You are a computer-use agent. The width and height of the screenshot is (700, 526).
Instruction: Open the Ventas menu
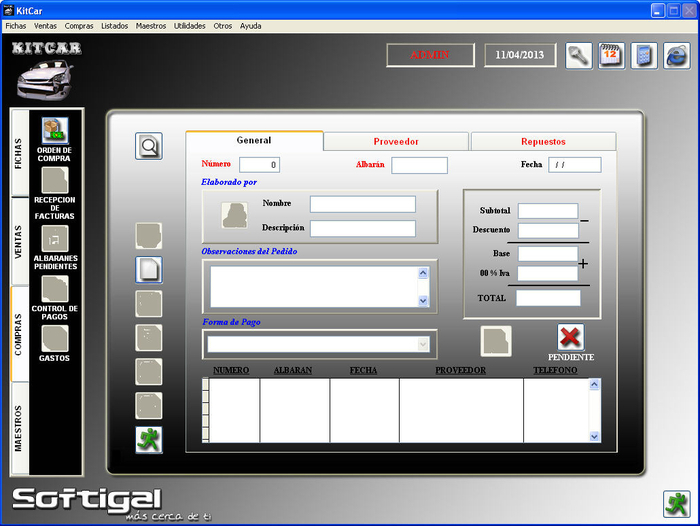[46, 26]
